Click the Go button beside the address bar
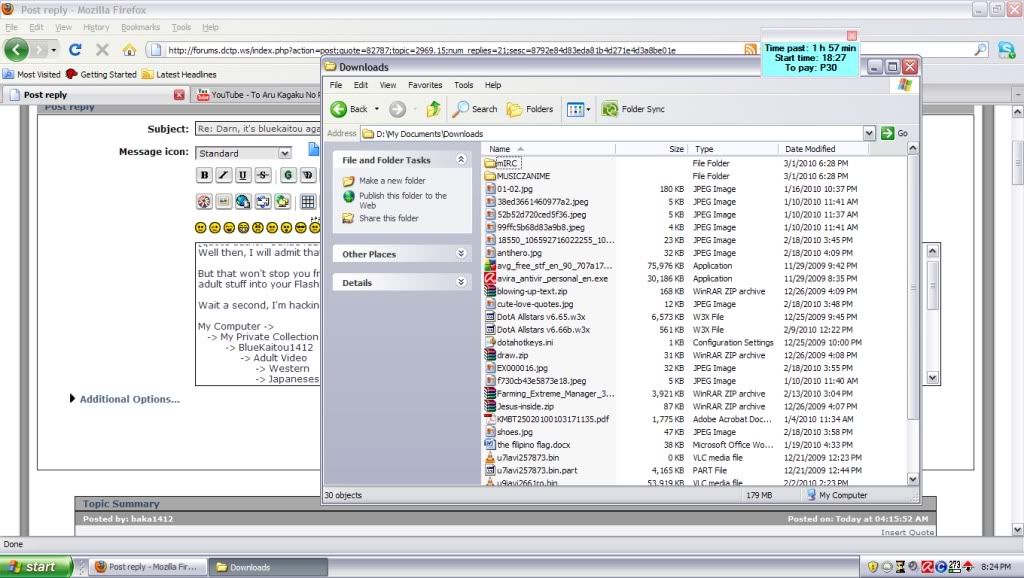 pyautogui.click(x=895, y=133)
